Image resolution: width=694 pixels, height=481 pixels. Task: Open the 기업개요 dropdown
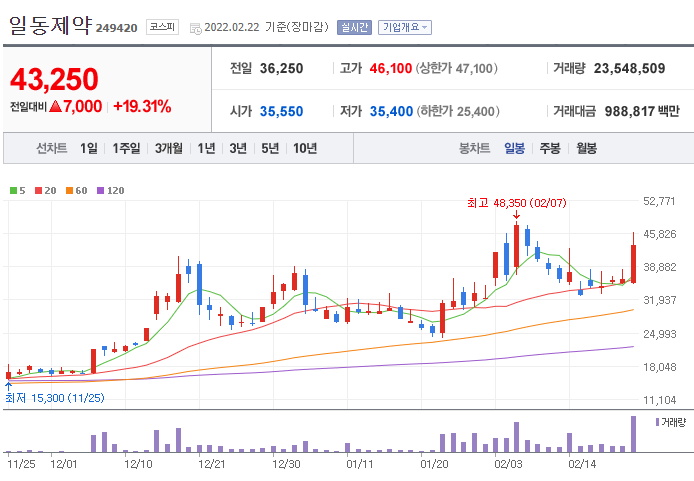pos(405,27)
